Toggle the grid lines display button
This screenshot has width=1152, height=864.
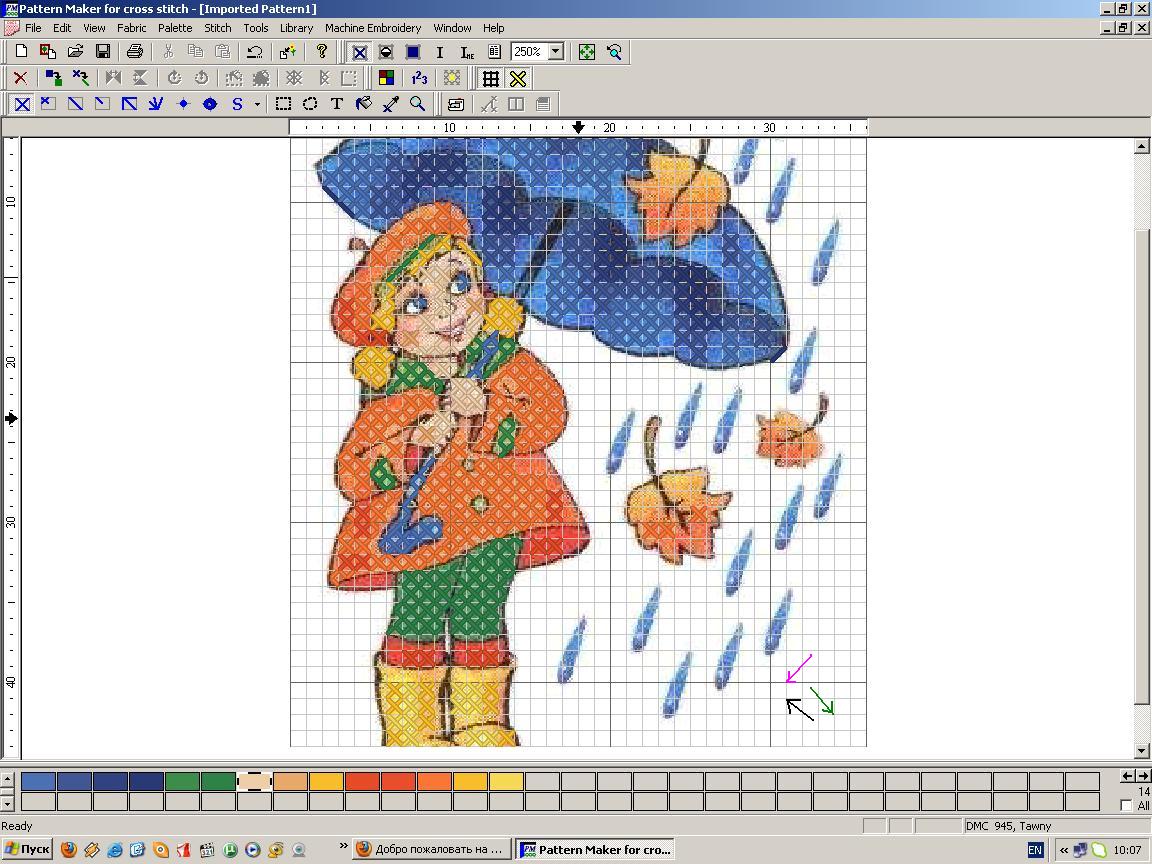click(491, 78)
